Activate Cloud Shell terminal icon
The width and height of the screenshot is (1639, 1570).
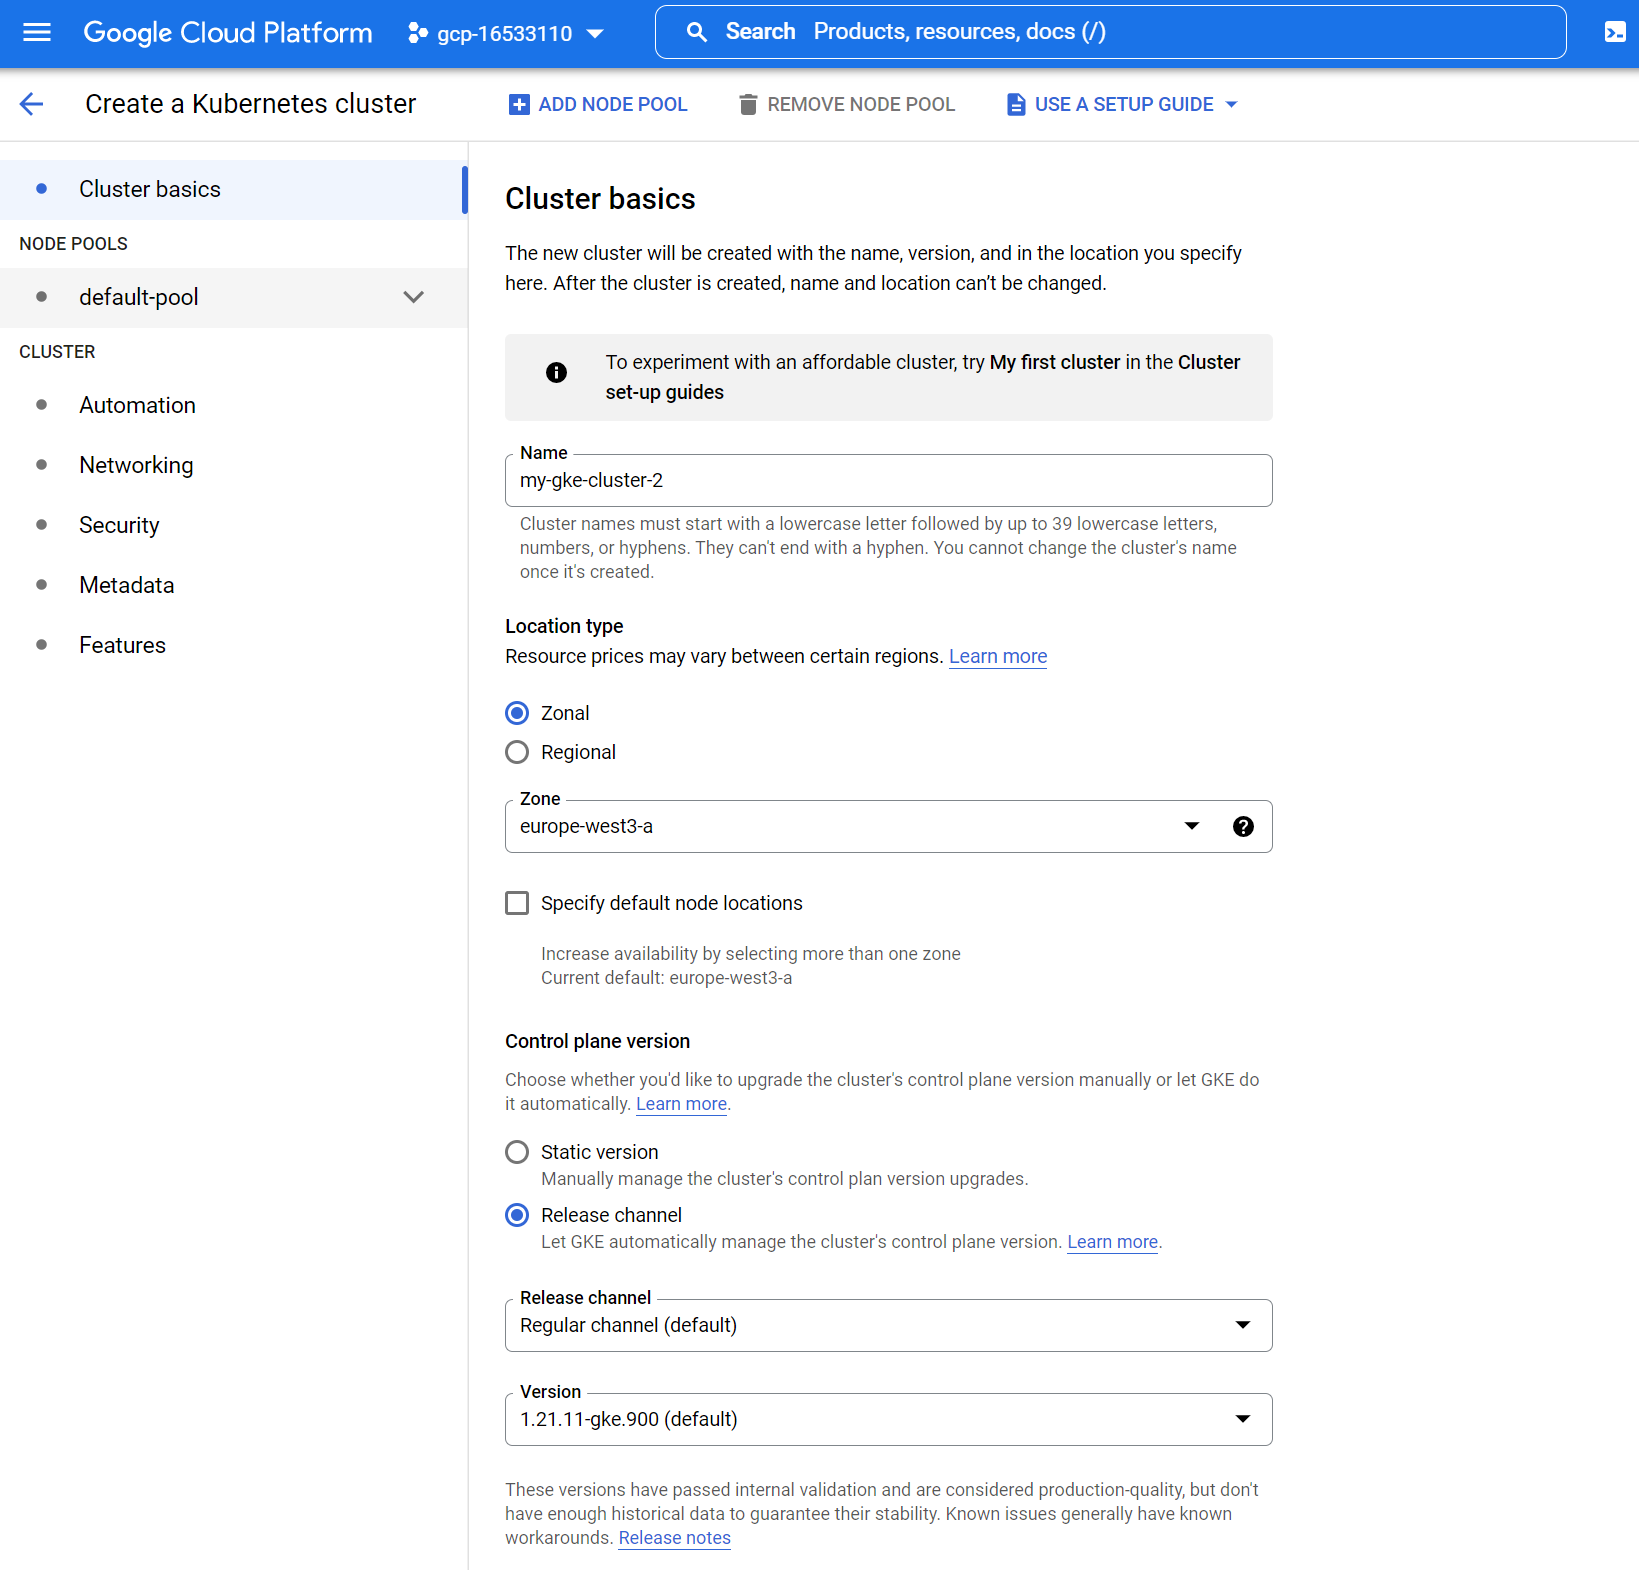[x=1614, y=32]
